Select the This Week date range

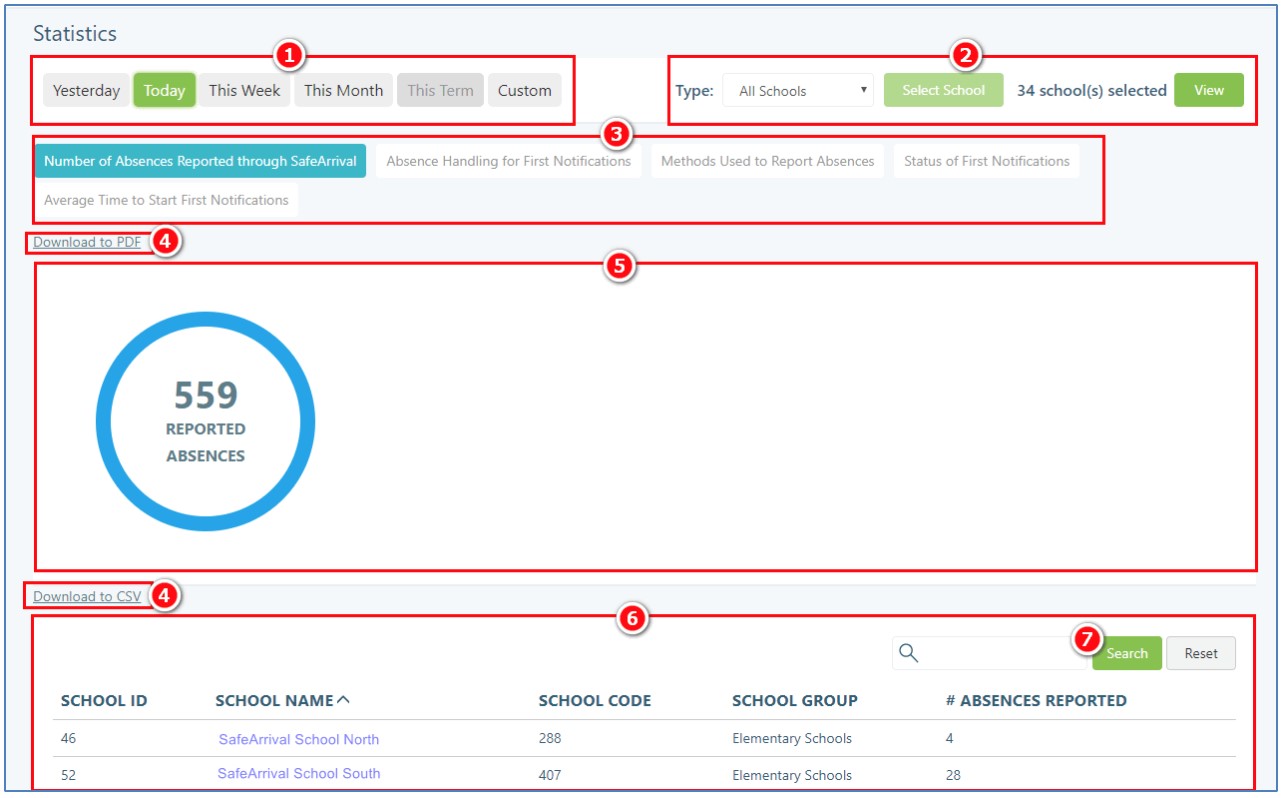click(x=244, y=90)
